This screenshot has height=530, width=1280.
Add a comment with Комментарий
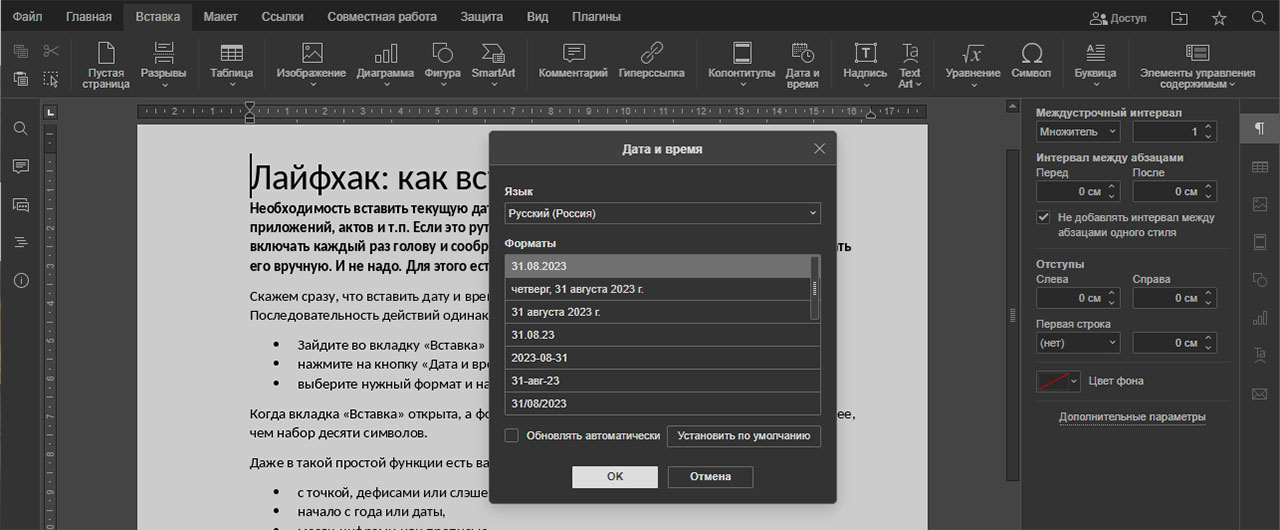[573, 60]
